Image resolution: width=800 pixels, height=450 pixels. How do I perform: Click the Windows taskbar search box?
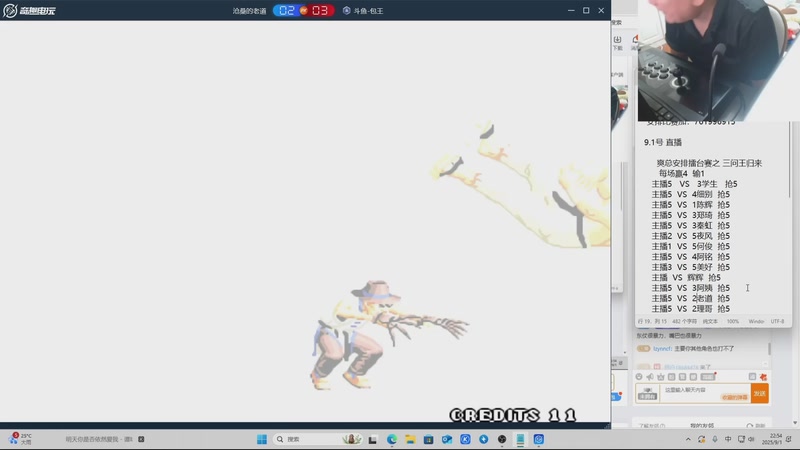[x=318, y=439]
